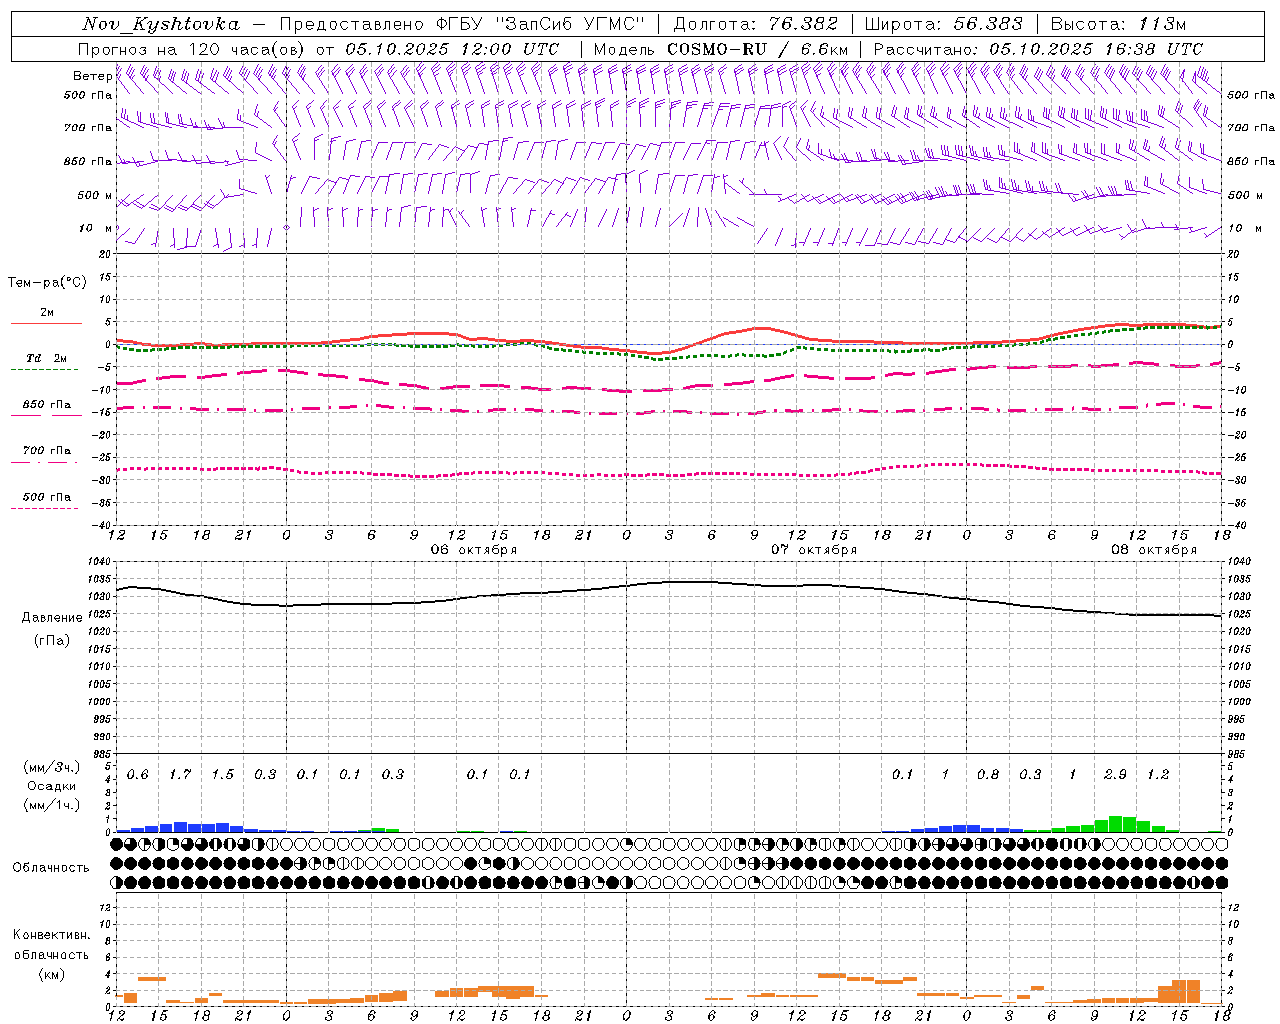The height and width of the screenshot is (1024, 1280).
Task: Click 'Прогноз на 120 часа(ов)' forecast text
Action: click(x=192, y=49)
